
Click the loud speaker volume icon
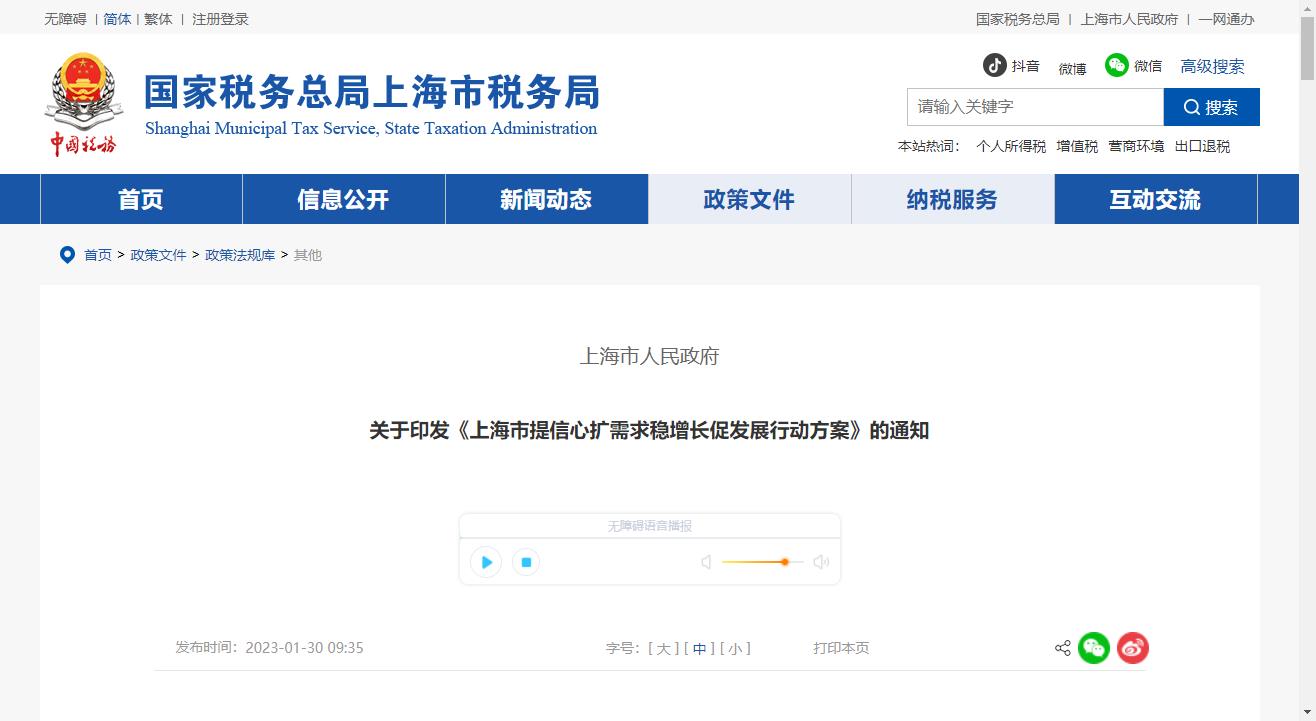pyautogui.click(x=821, y=562)
